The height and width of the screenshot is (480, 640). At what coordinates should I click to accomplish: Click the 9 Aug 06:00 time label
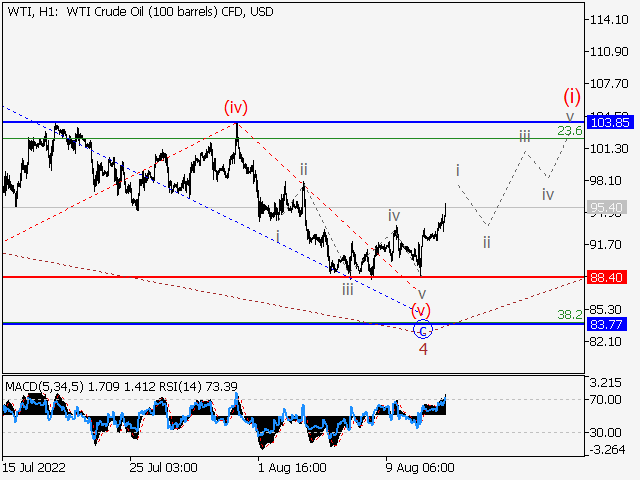coord(420,467)
